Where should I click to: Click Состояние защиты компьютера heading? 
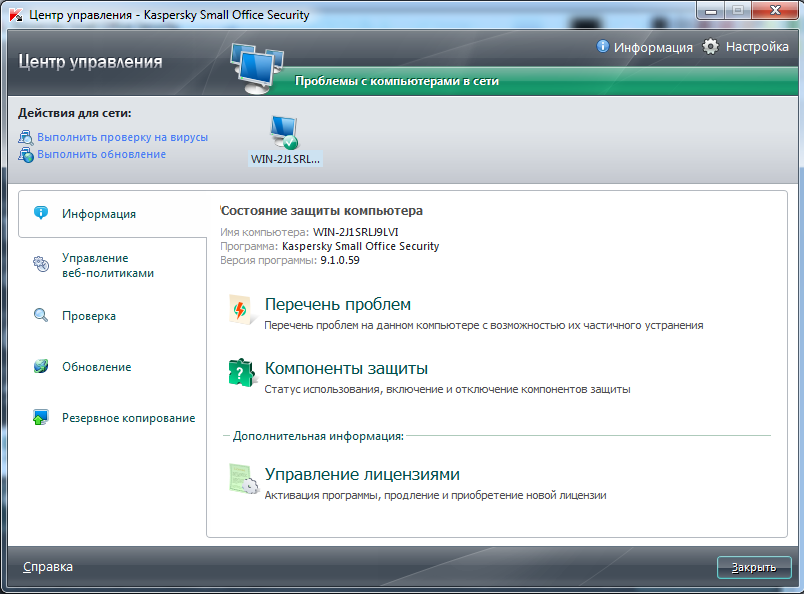tap(321, 211)
